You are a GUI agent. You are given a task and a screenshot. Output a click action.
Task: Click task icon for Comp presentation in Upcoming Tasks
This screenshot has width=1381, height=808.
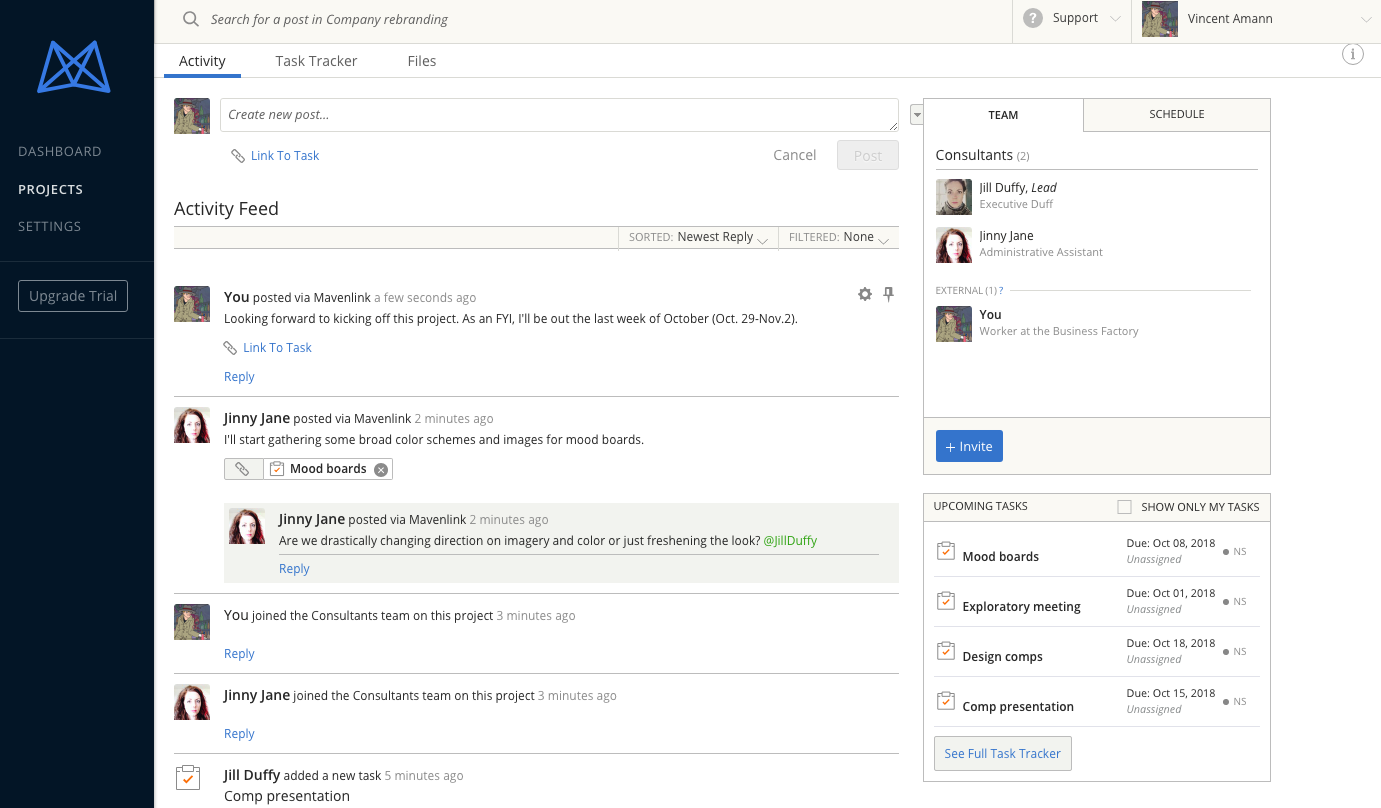pos(945,701)
